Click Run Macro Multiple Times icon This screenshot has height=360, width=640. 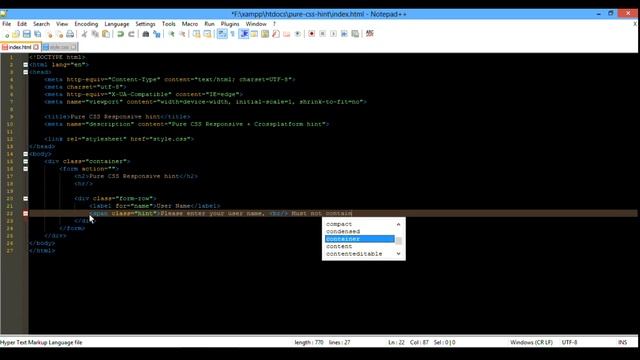coord(344,34)
